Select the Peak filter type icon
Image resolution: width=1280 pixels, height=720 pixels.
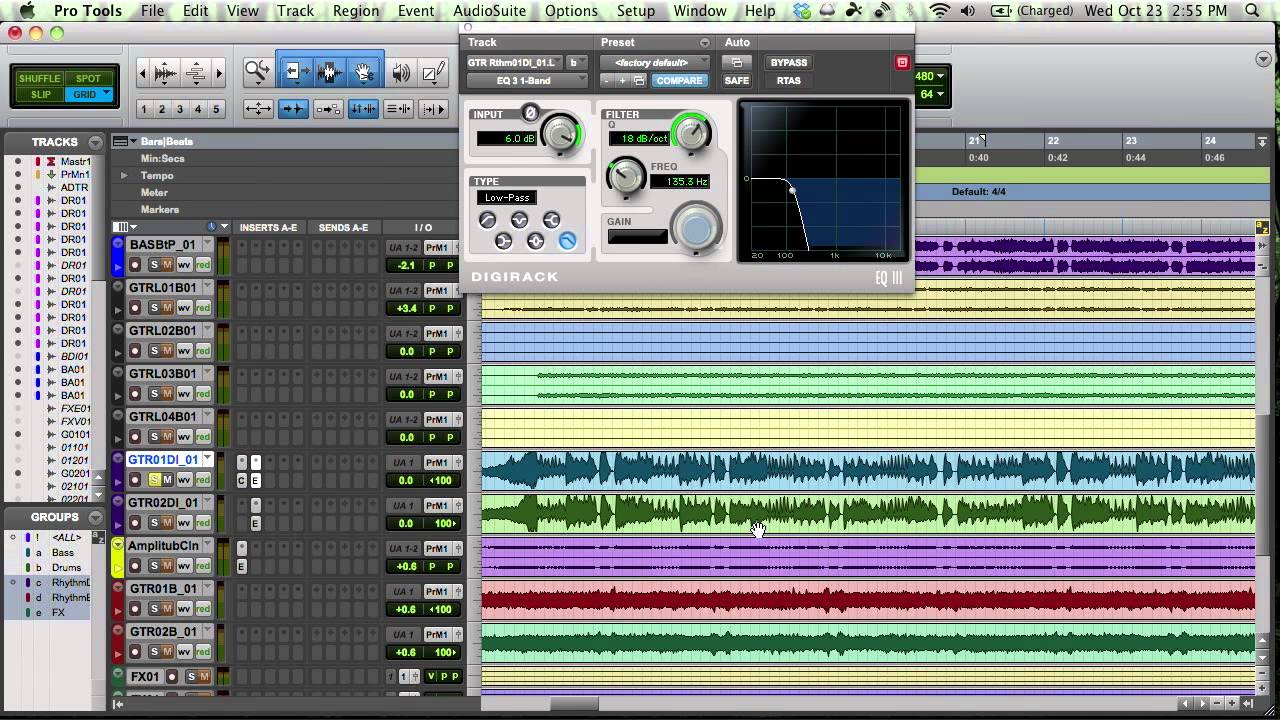point(535,241)
